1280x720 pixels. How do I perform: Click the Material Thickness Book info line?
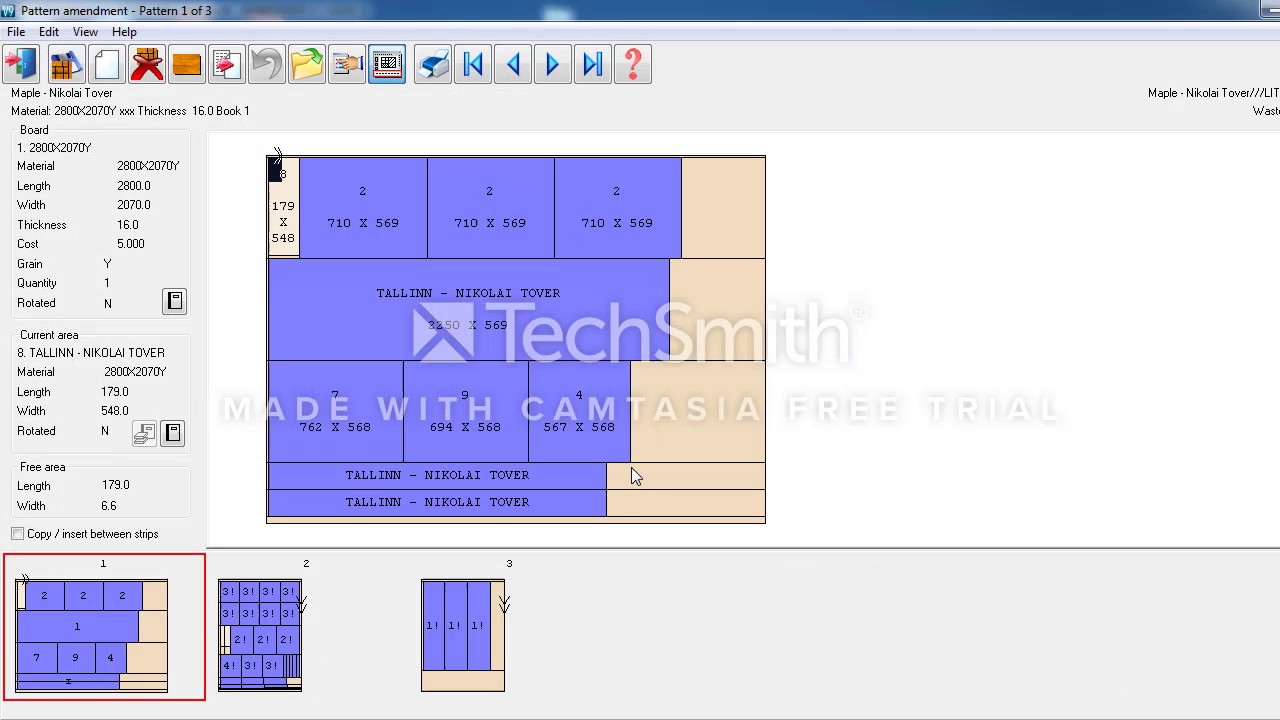130,111
